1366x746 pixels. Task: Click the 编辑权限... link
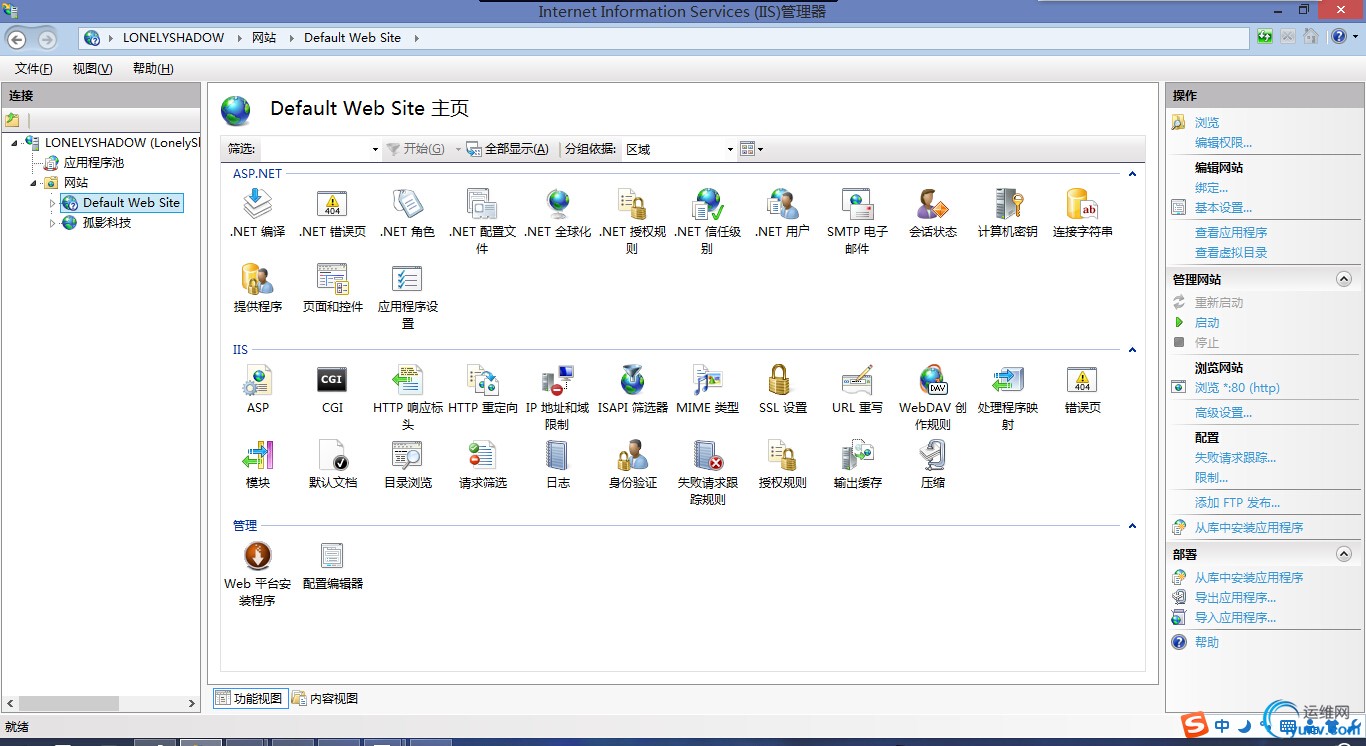1223,143
